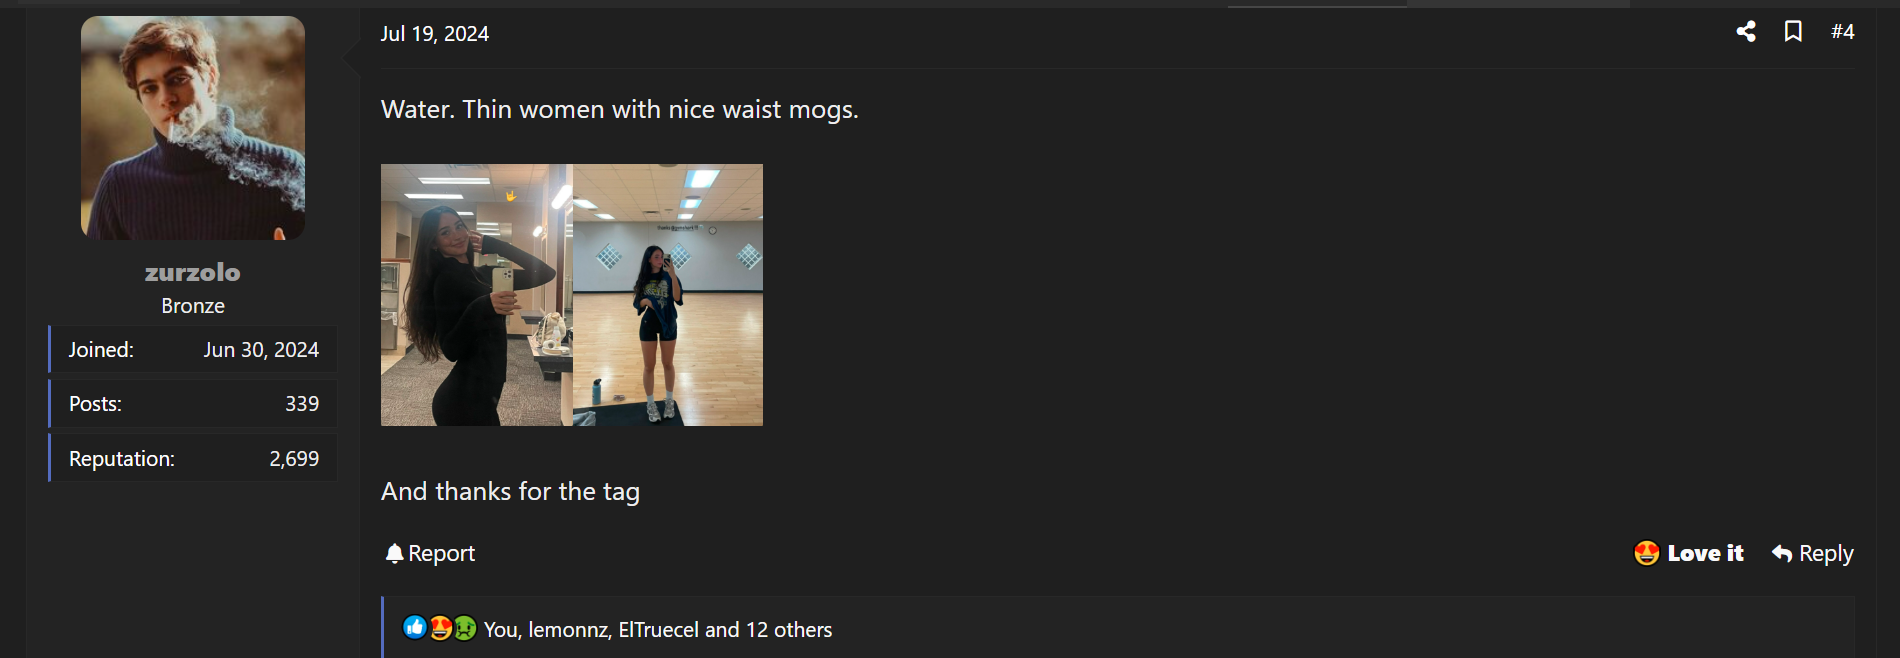The height and width of the screenshot is (658, 1900).
Task: Open the #4 post permalink
Action: [x=1842, y=32]
